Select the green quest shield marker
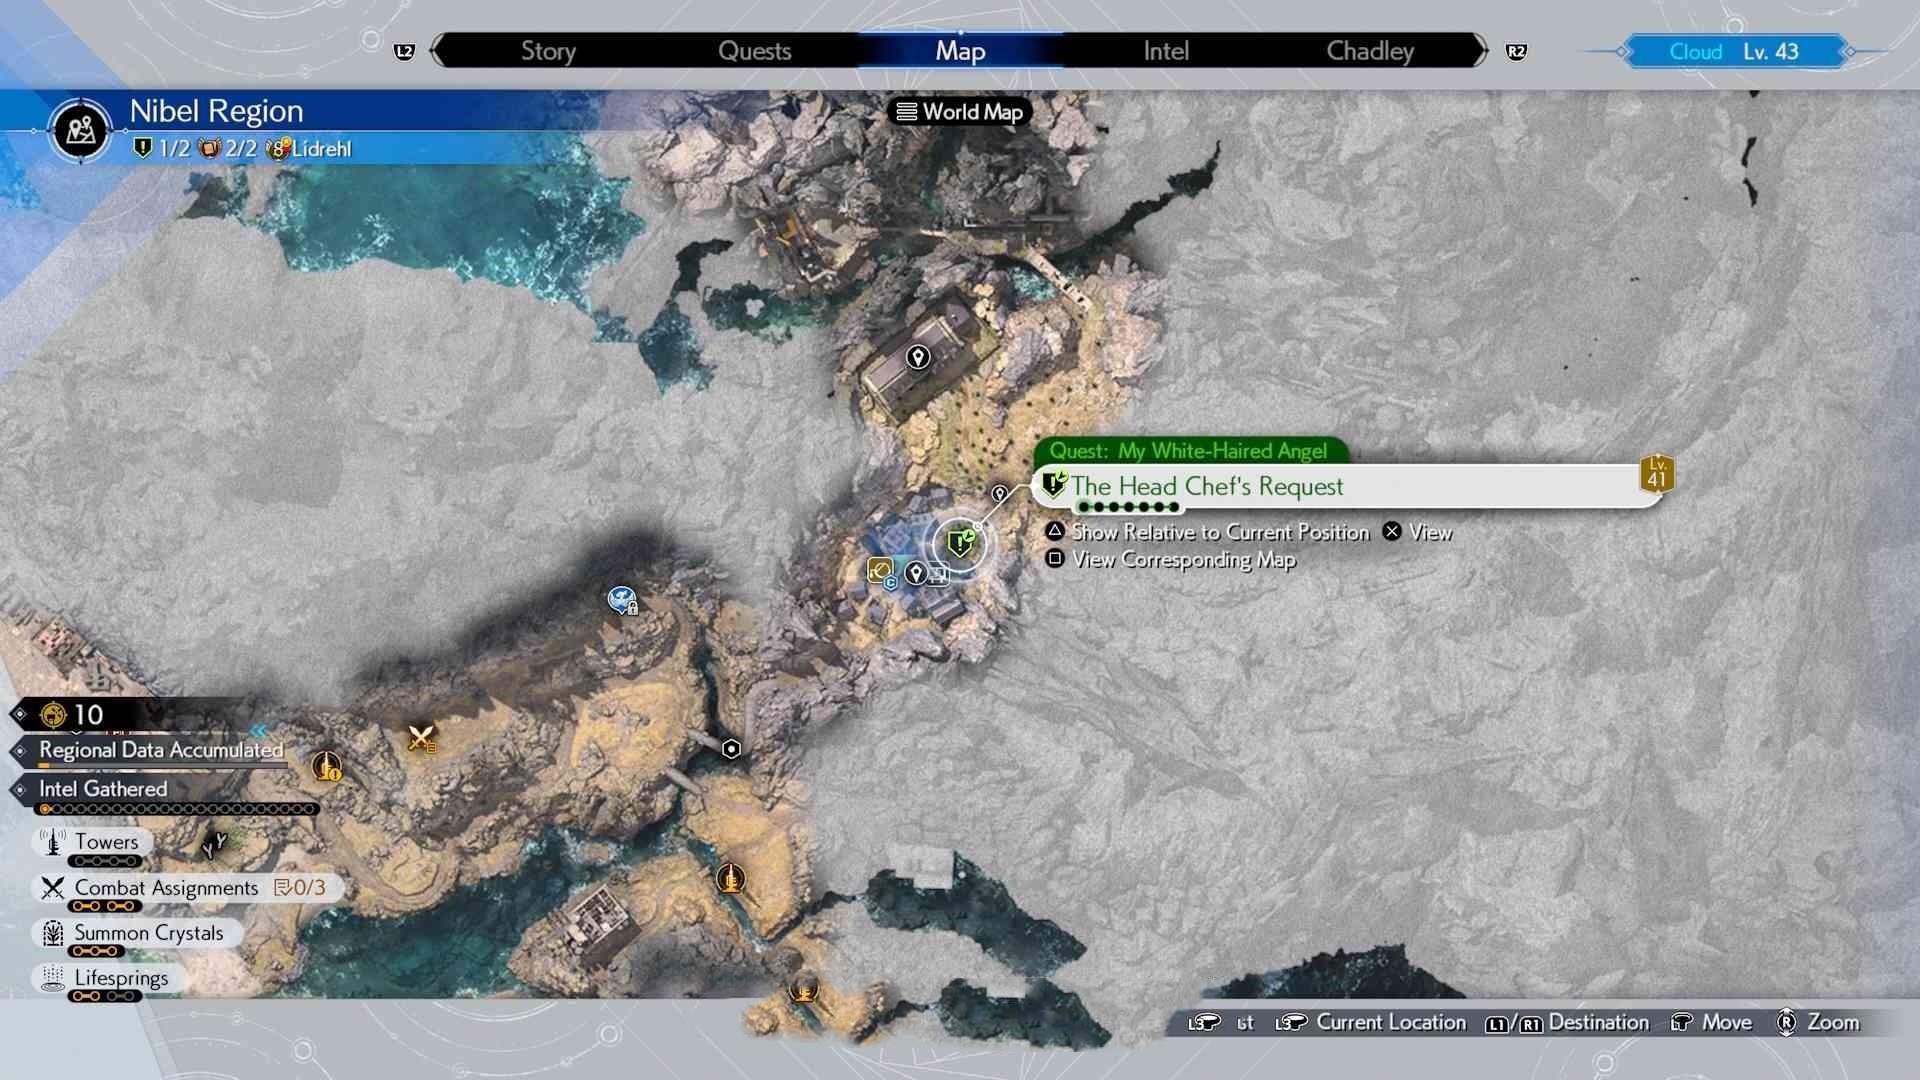Screen dimensions: 1920x1080 click(960, 543)
